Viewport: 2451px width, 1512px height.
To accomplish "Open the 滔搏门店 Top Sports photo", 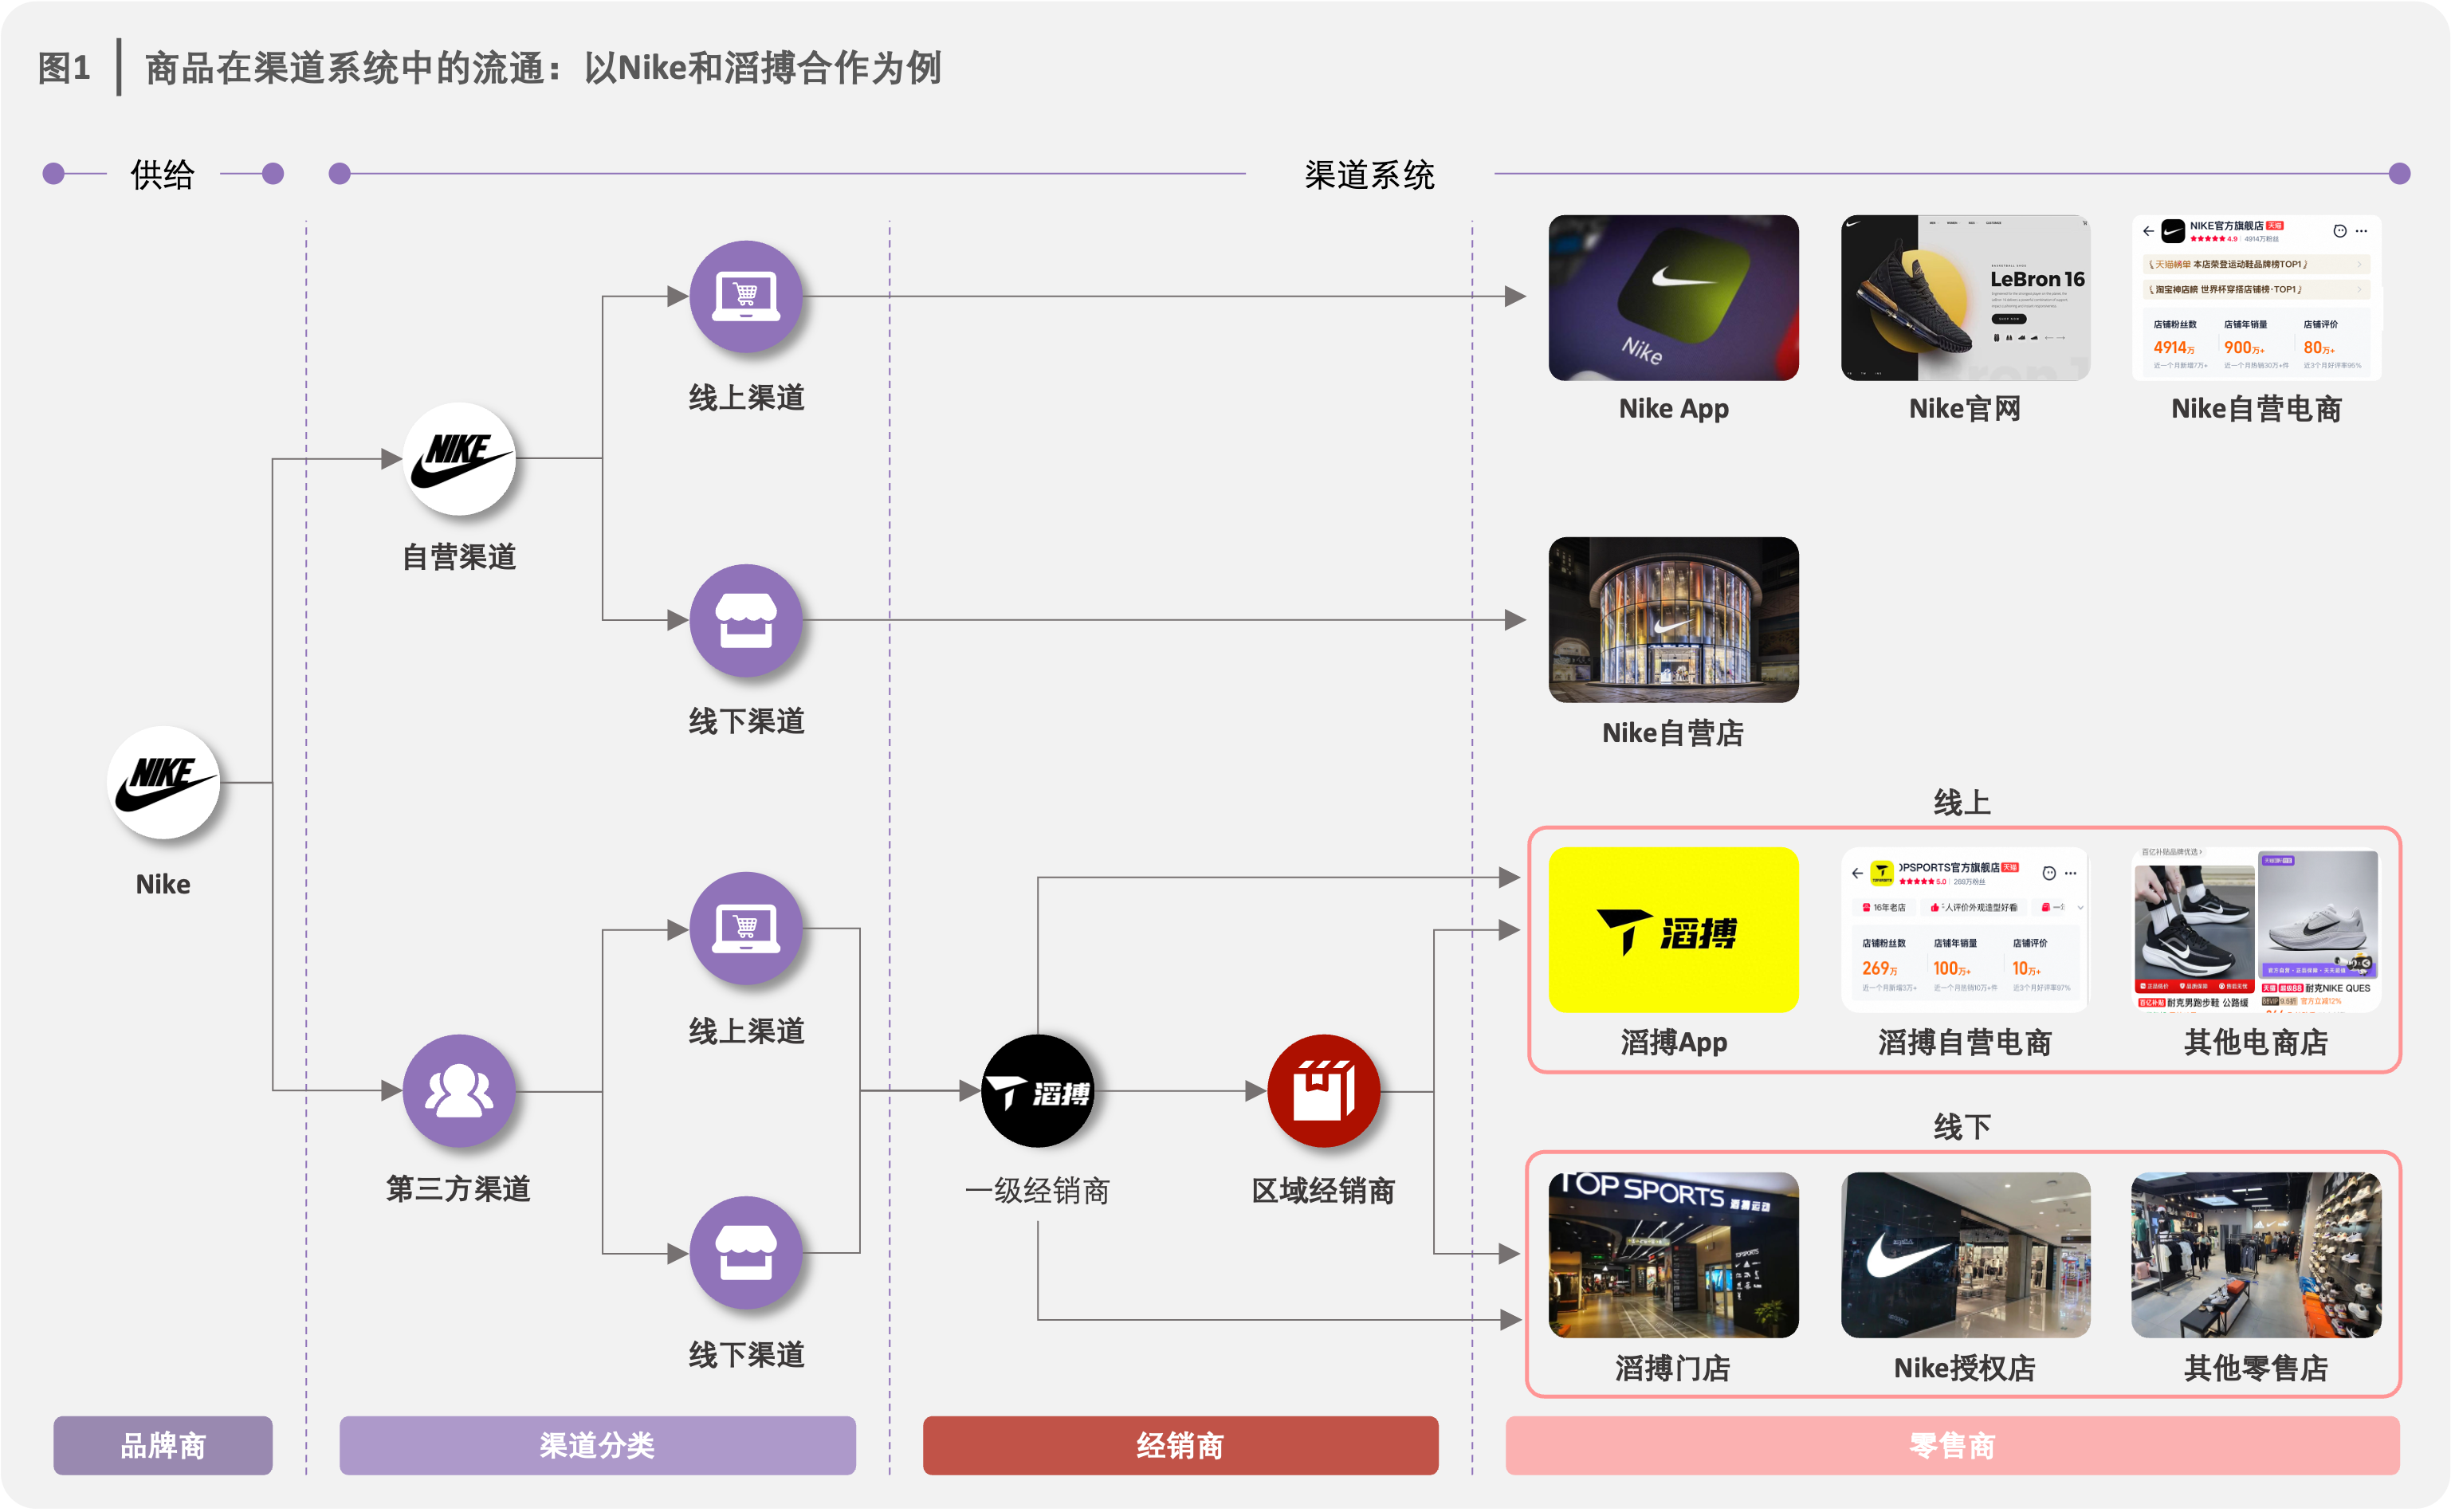I will click(x=1673, y=1255).
